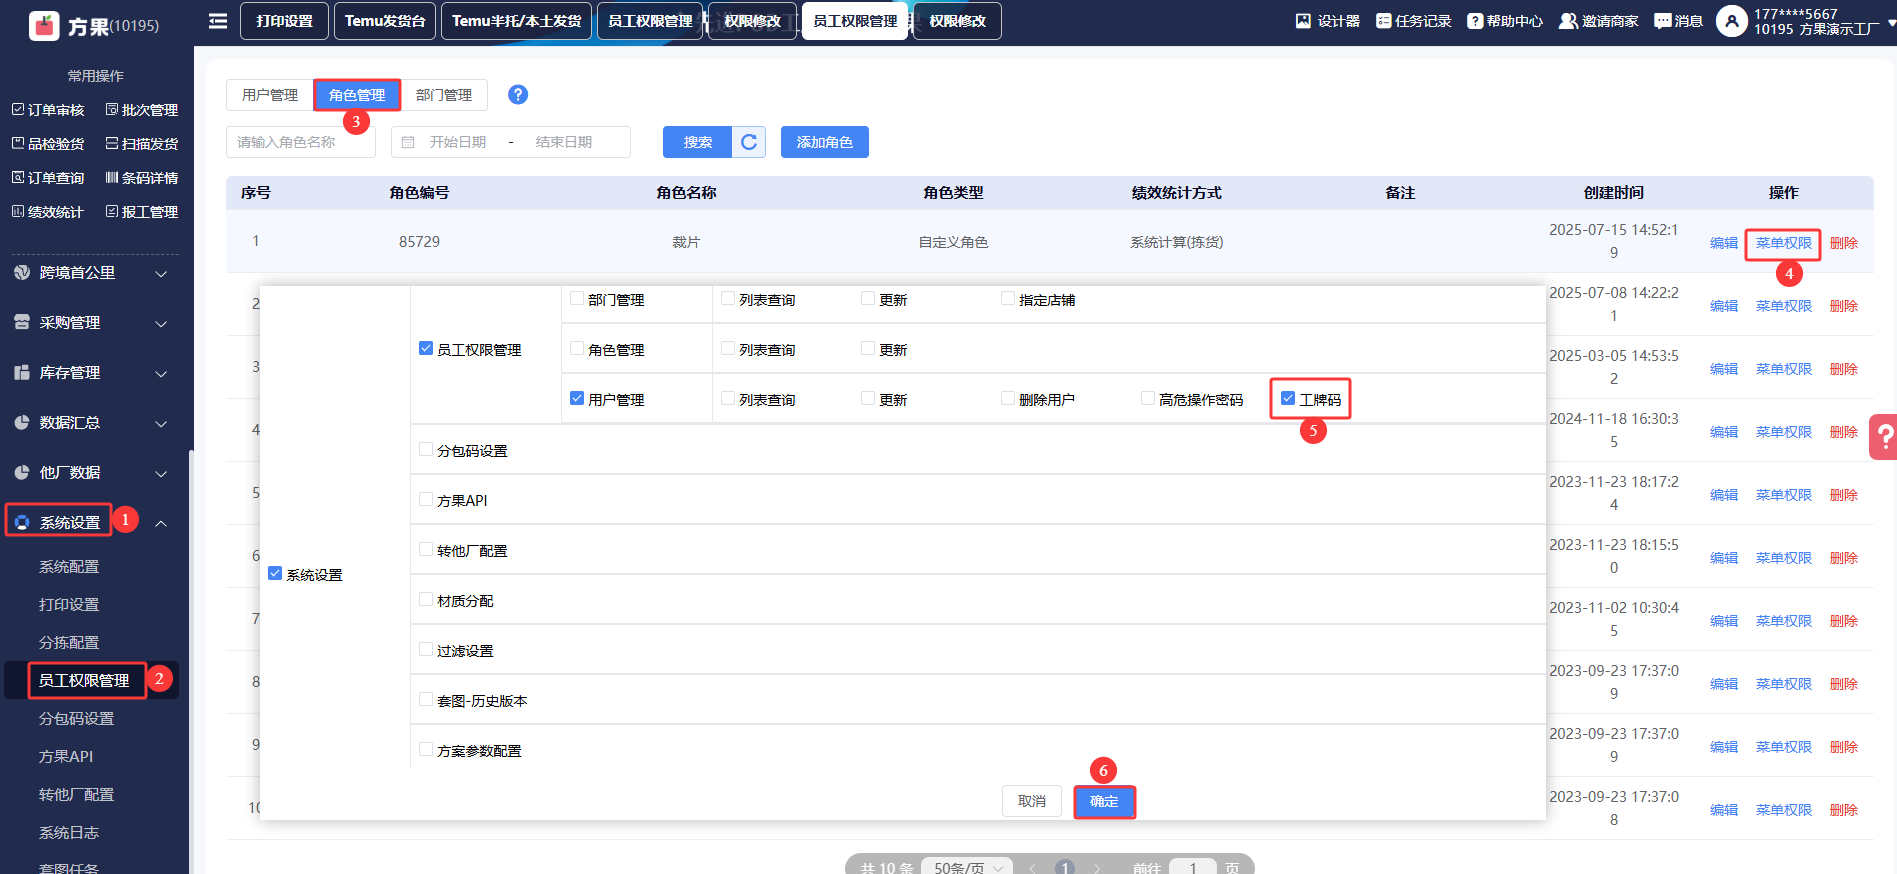The width and height of the screenshot is (1897, 874).
Task: Uncheck the 工牌码 checkbox
Action: 1288,399
